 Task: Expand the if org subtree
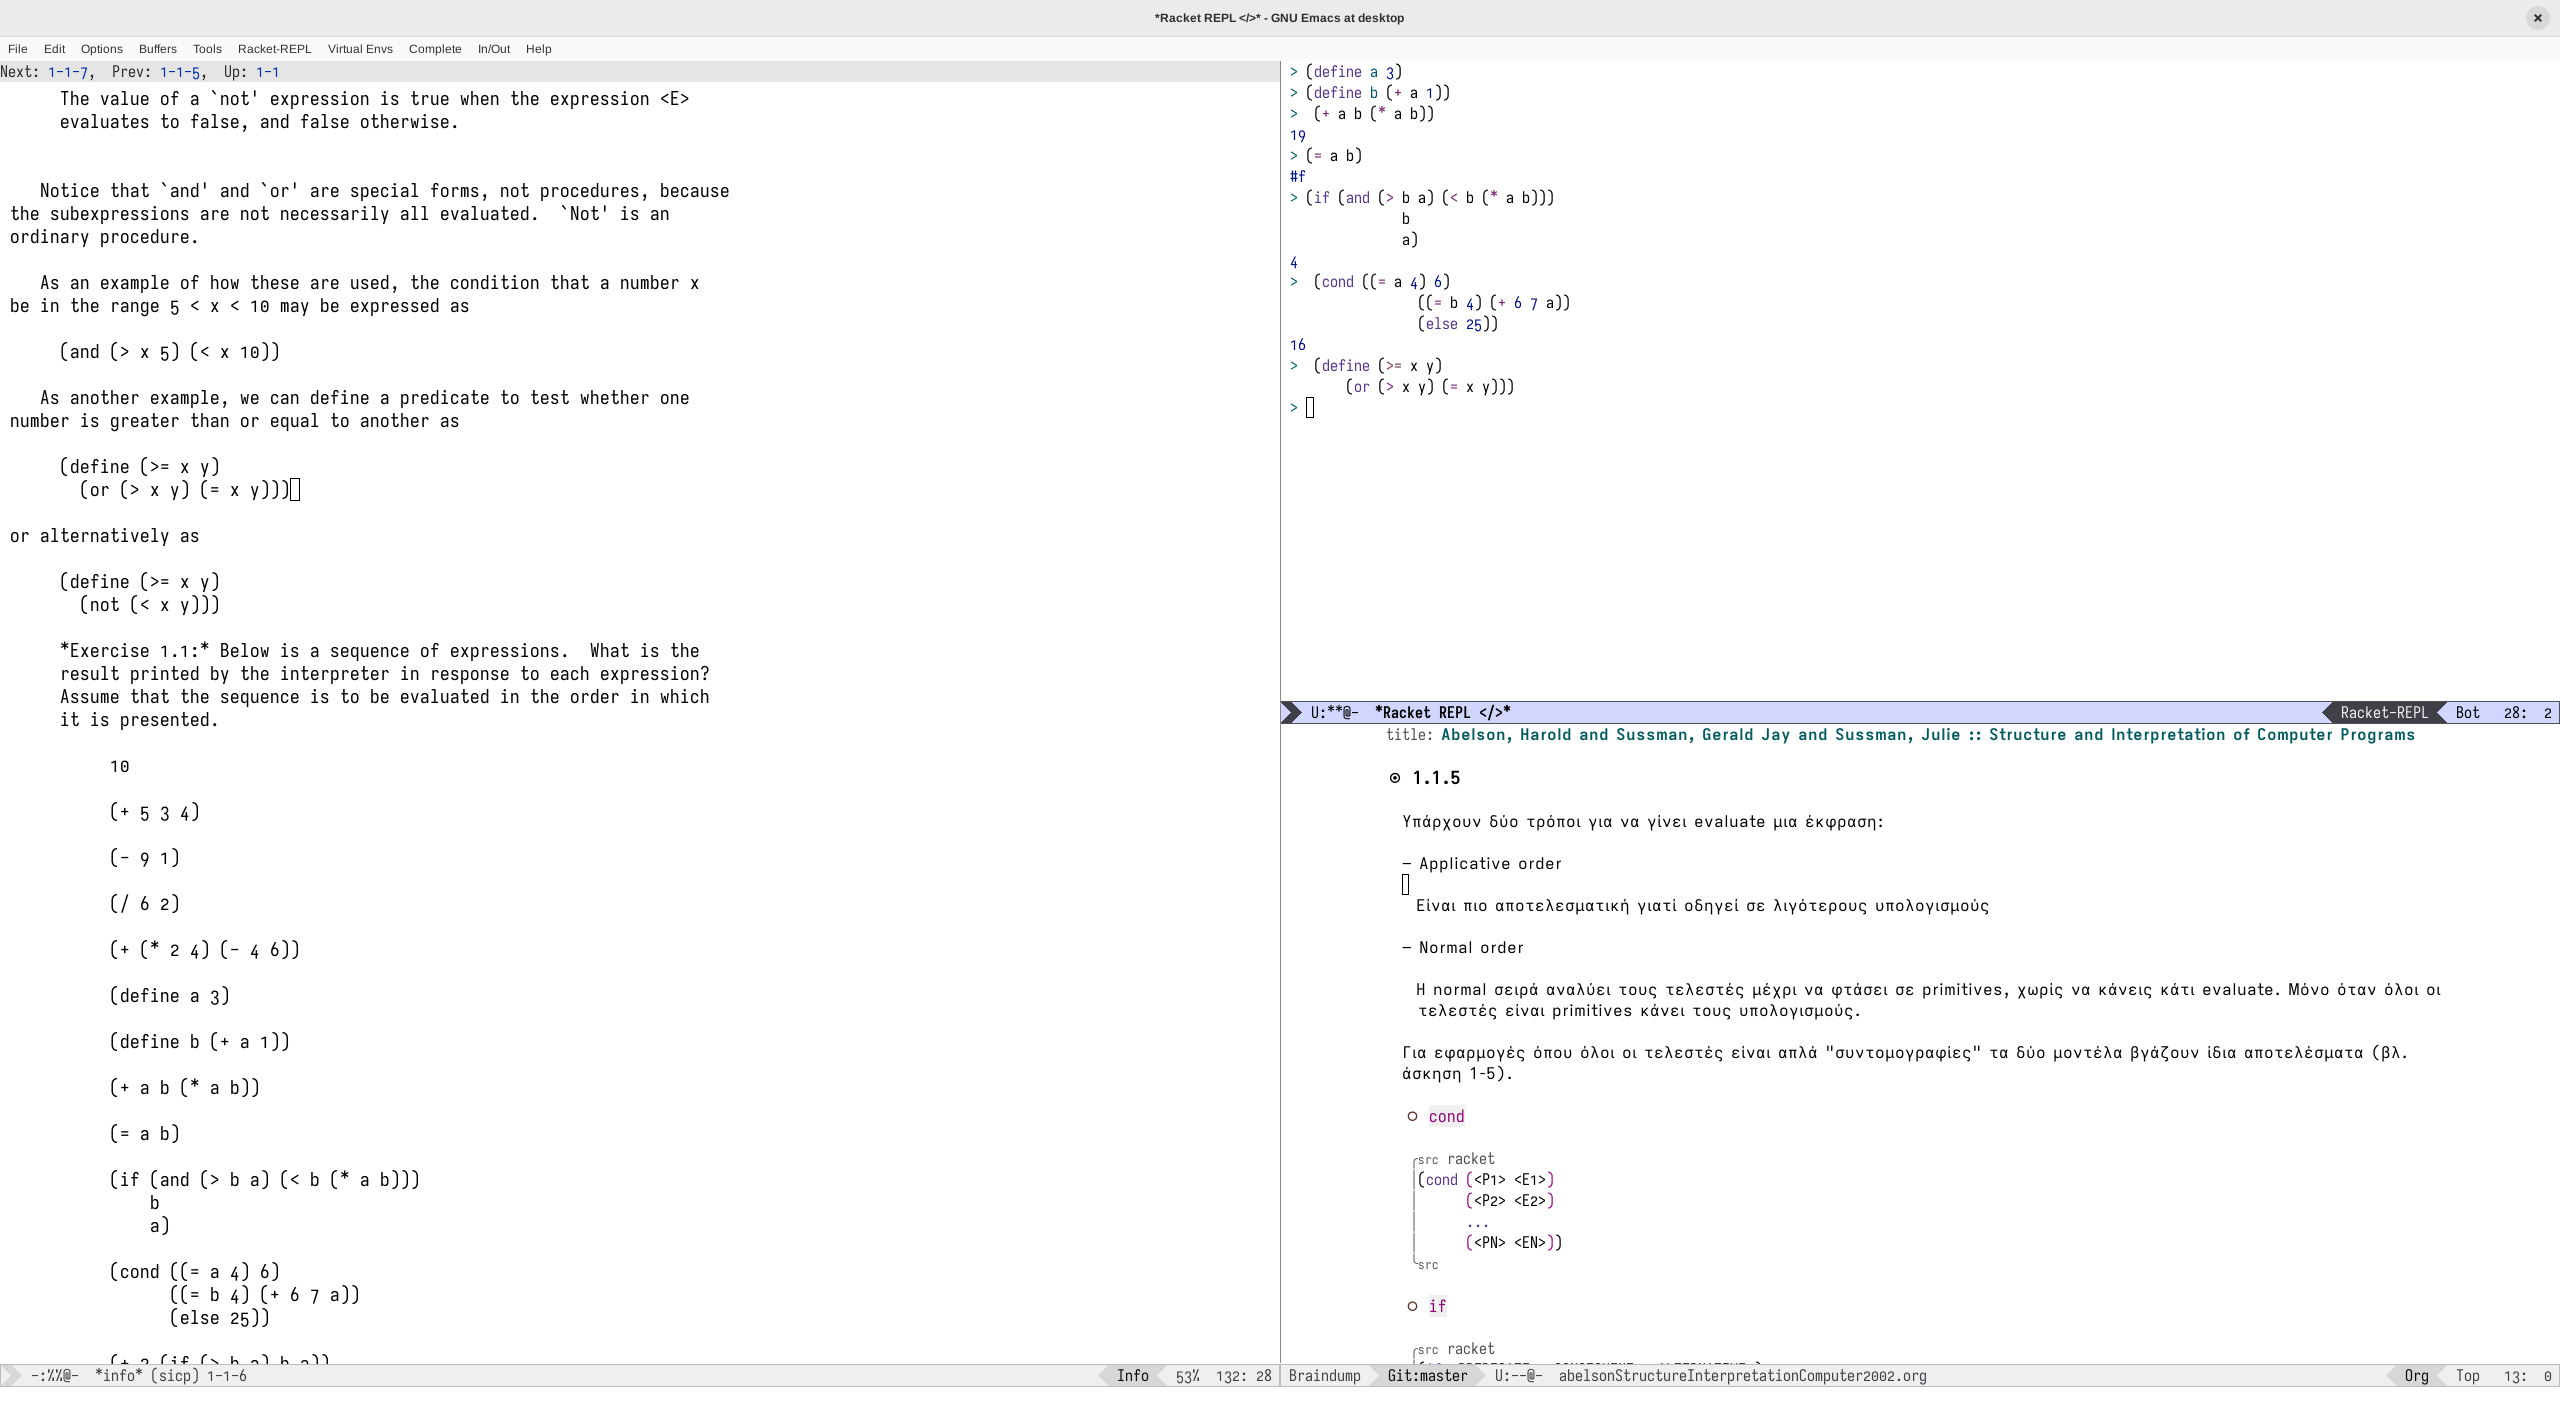pos(1438,1305)
